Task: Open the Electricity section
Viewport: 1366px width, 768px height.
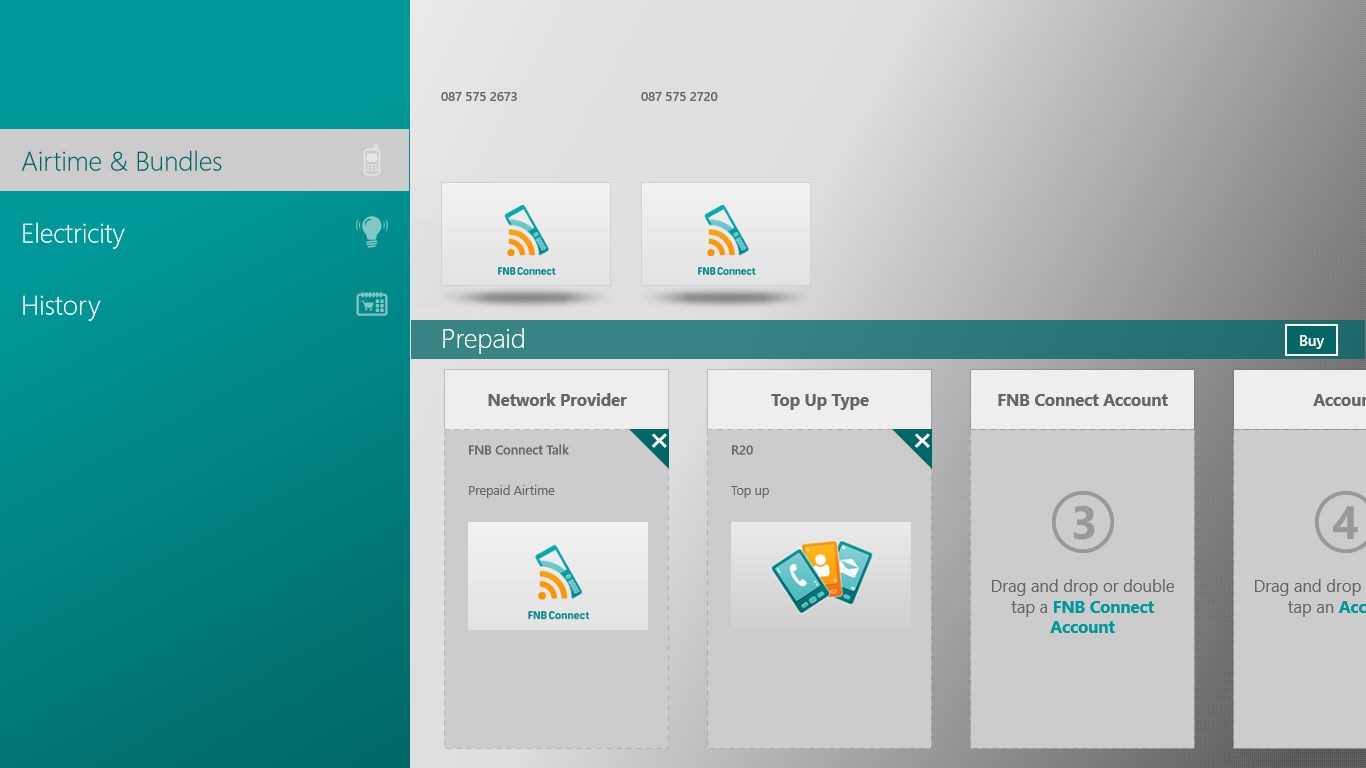Action: (x=204, y=233)
